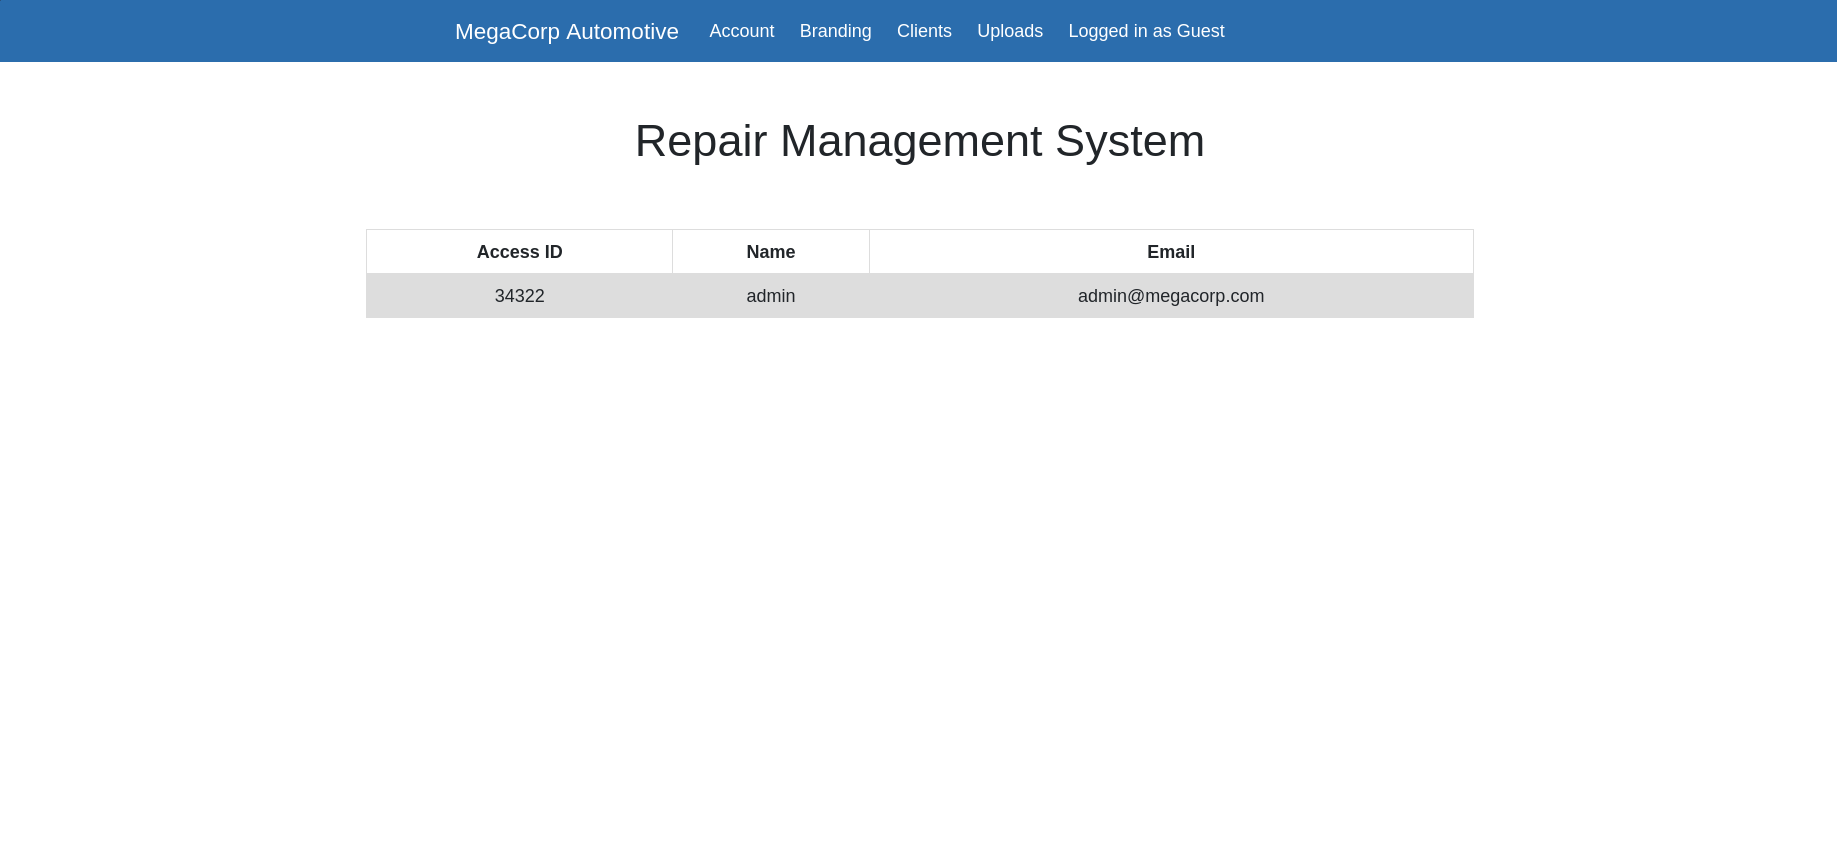
Task: Open the MegaCorp Automotive brand link
Action: (566, 31)
